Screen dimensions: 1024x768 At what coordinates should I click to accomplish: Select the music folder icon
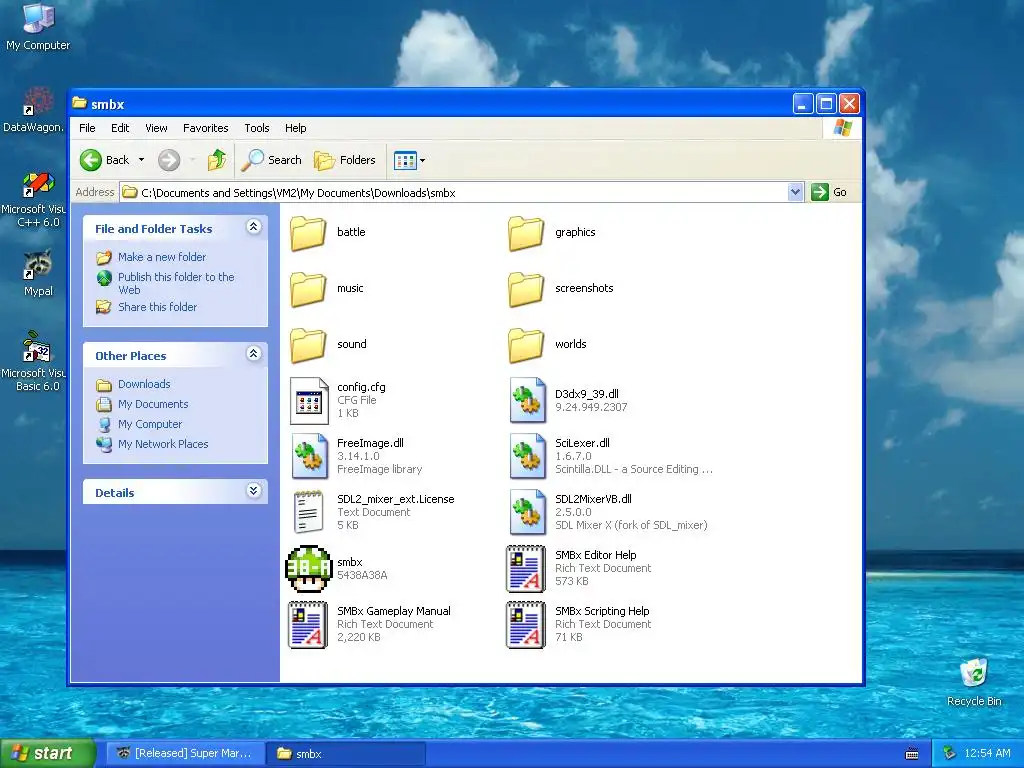click(x=308, y=289)
